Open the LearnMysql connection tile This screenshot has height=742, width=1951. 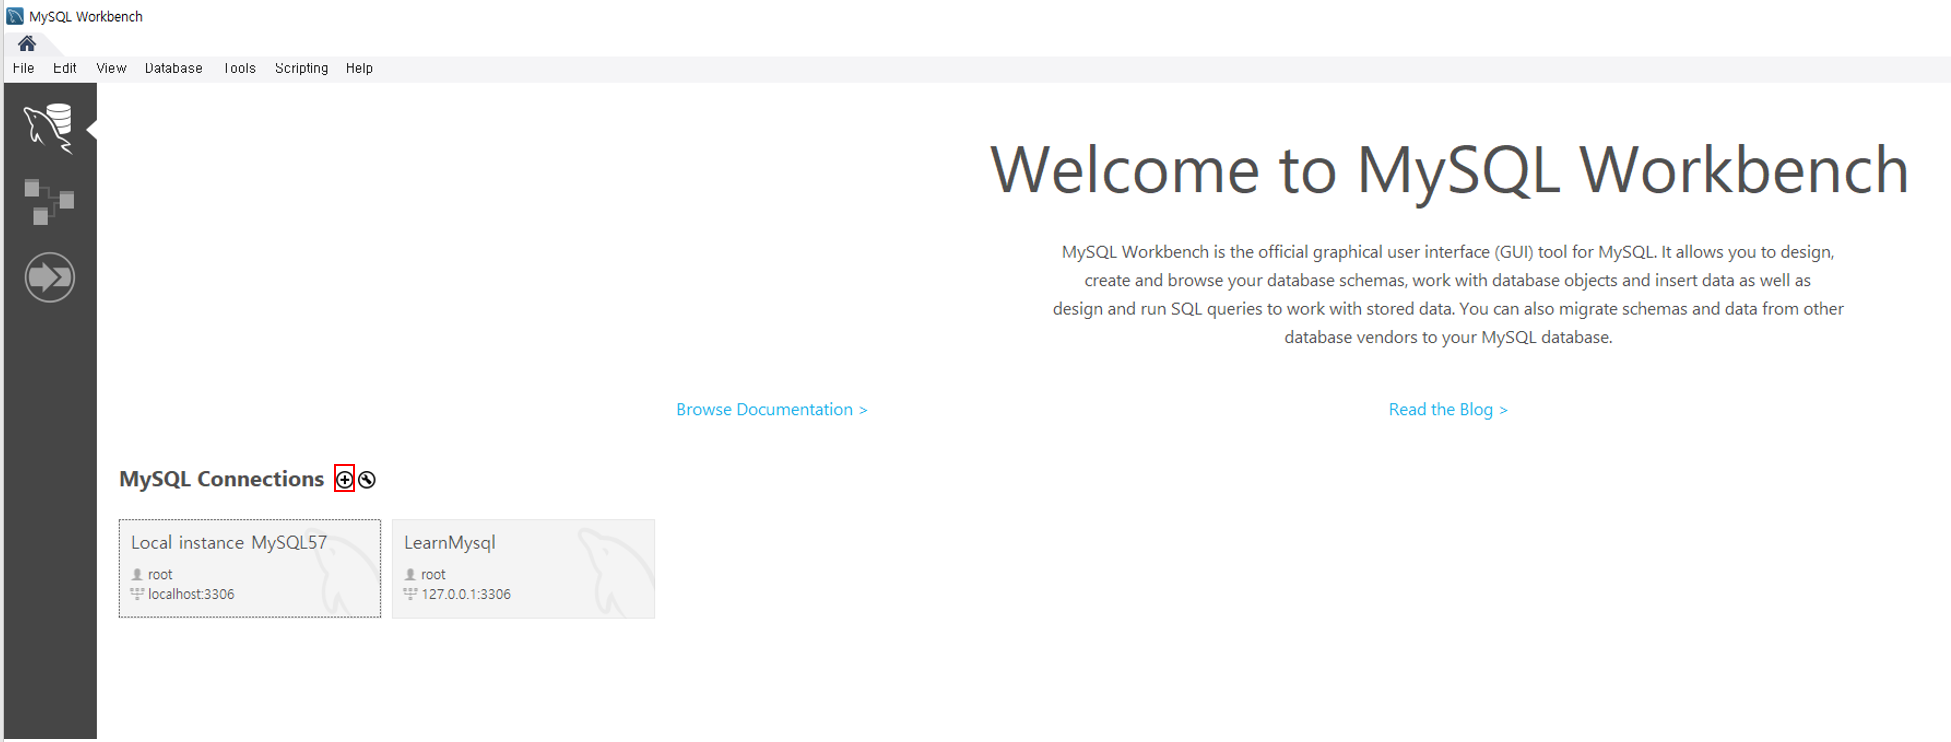[523, 568]
